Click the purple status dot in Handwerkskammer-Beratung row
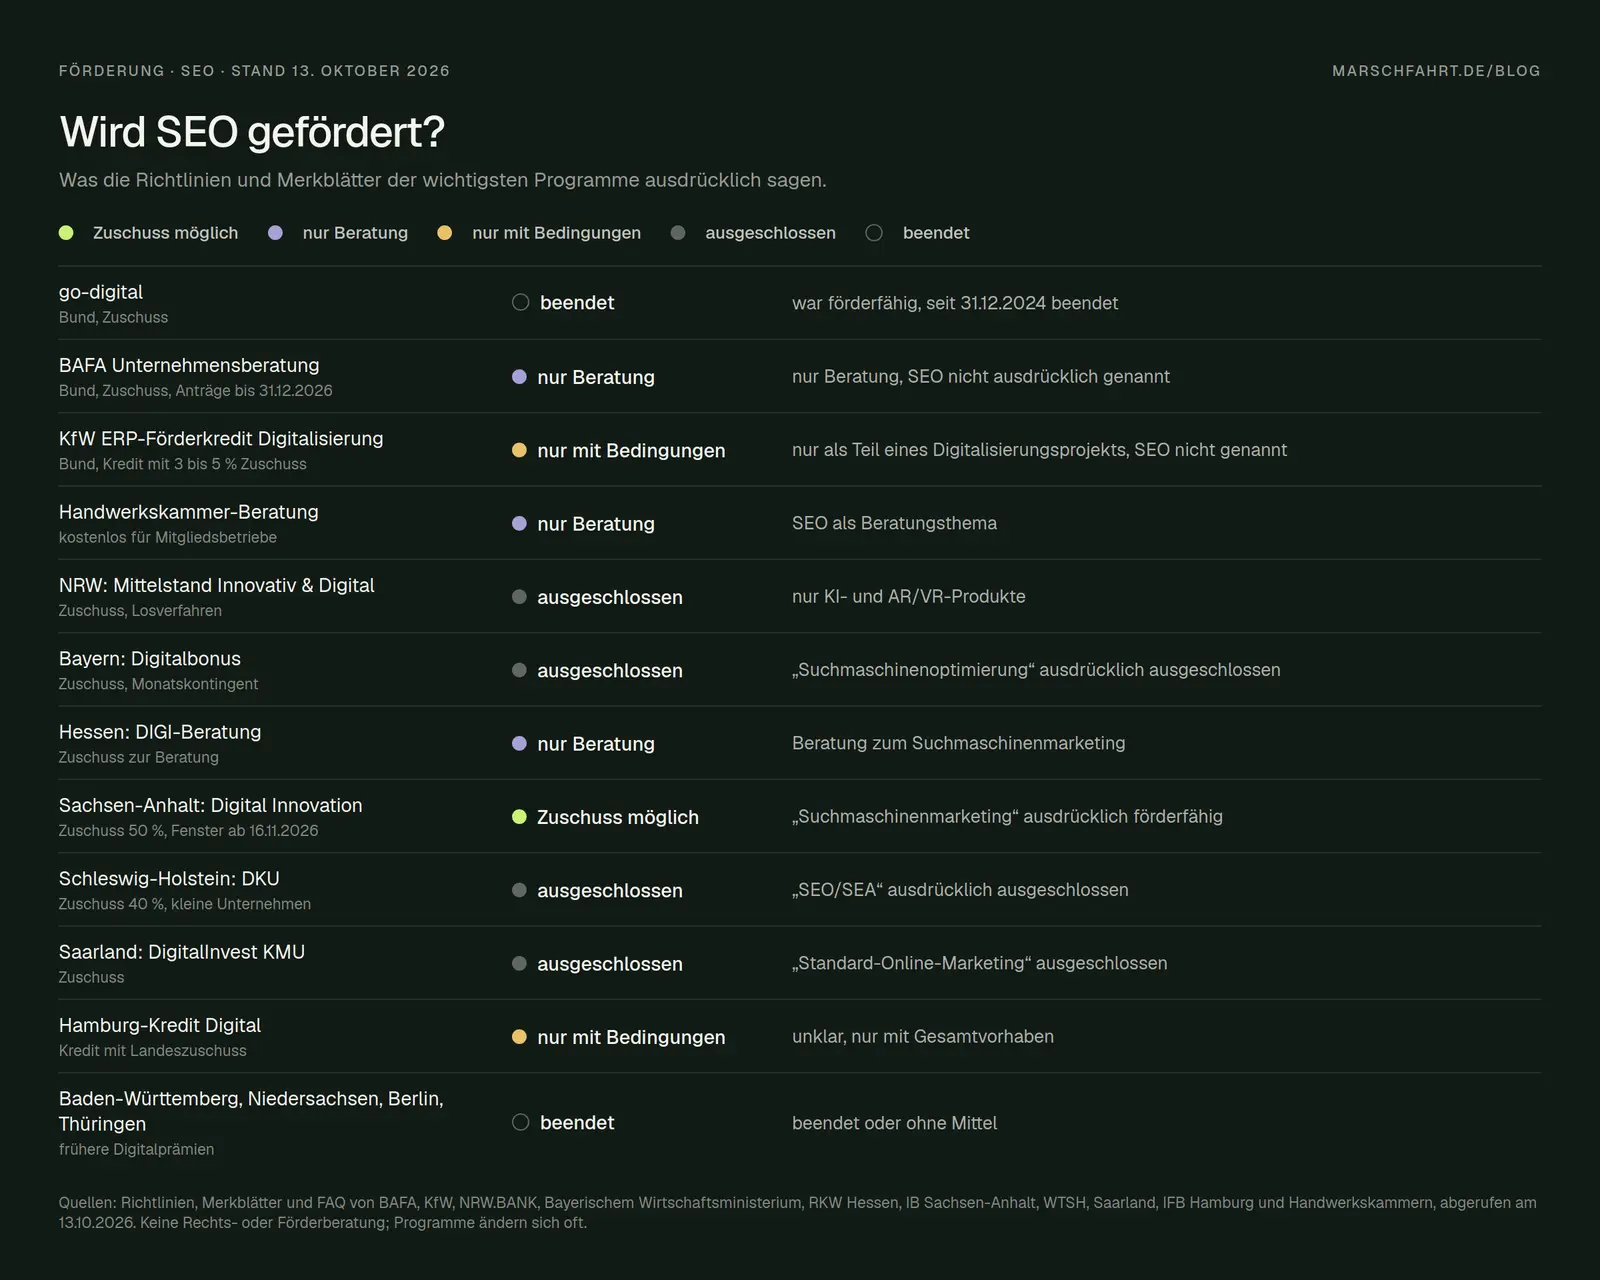Image resolution: width=1600 pixels, height=1280 pixels. [519, 523]
